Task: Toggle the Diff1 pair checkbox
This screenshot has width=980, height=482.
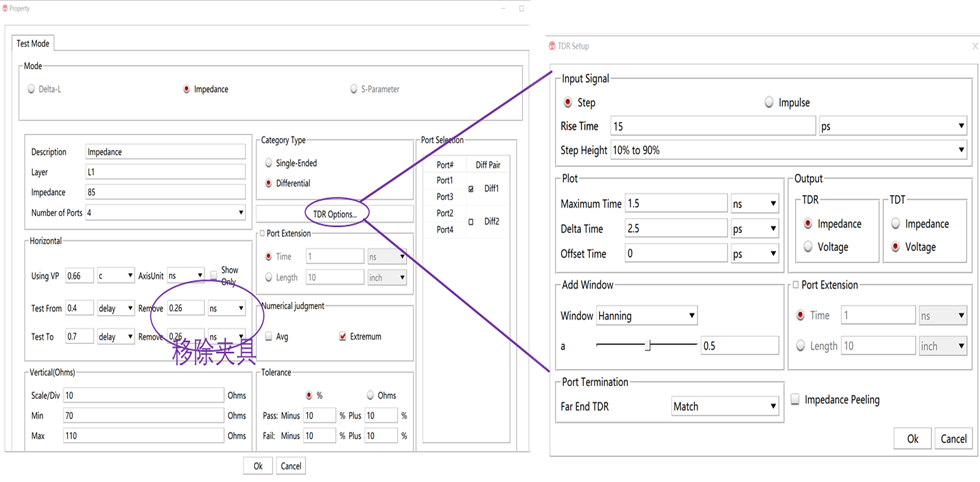Action: pyautogui.click(x=471, y=188)
